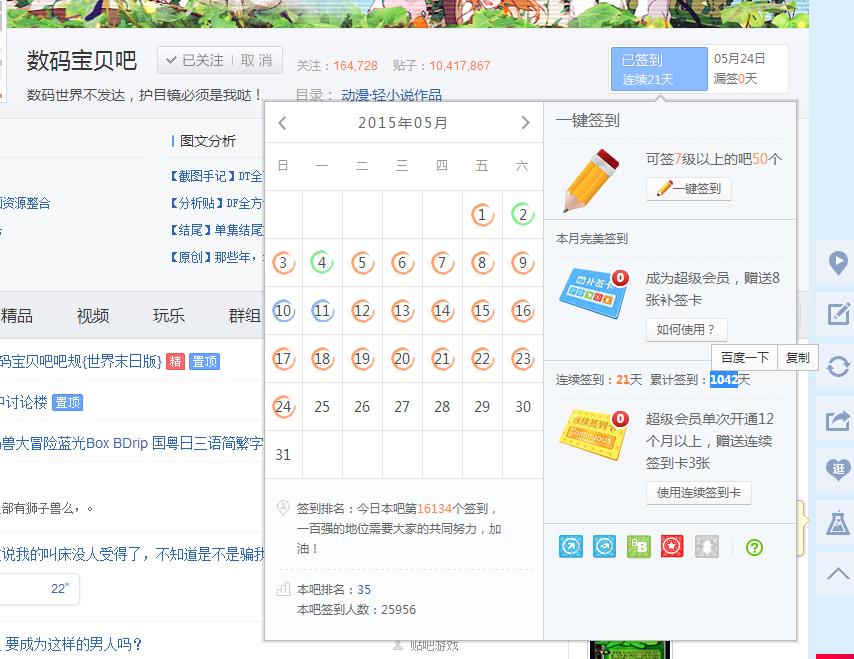Click the 已签到 sign-in status button

click(x=659, y=69)
